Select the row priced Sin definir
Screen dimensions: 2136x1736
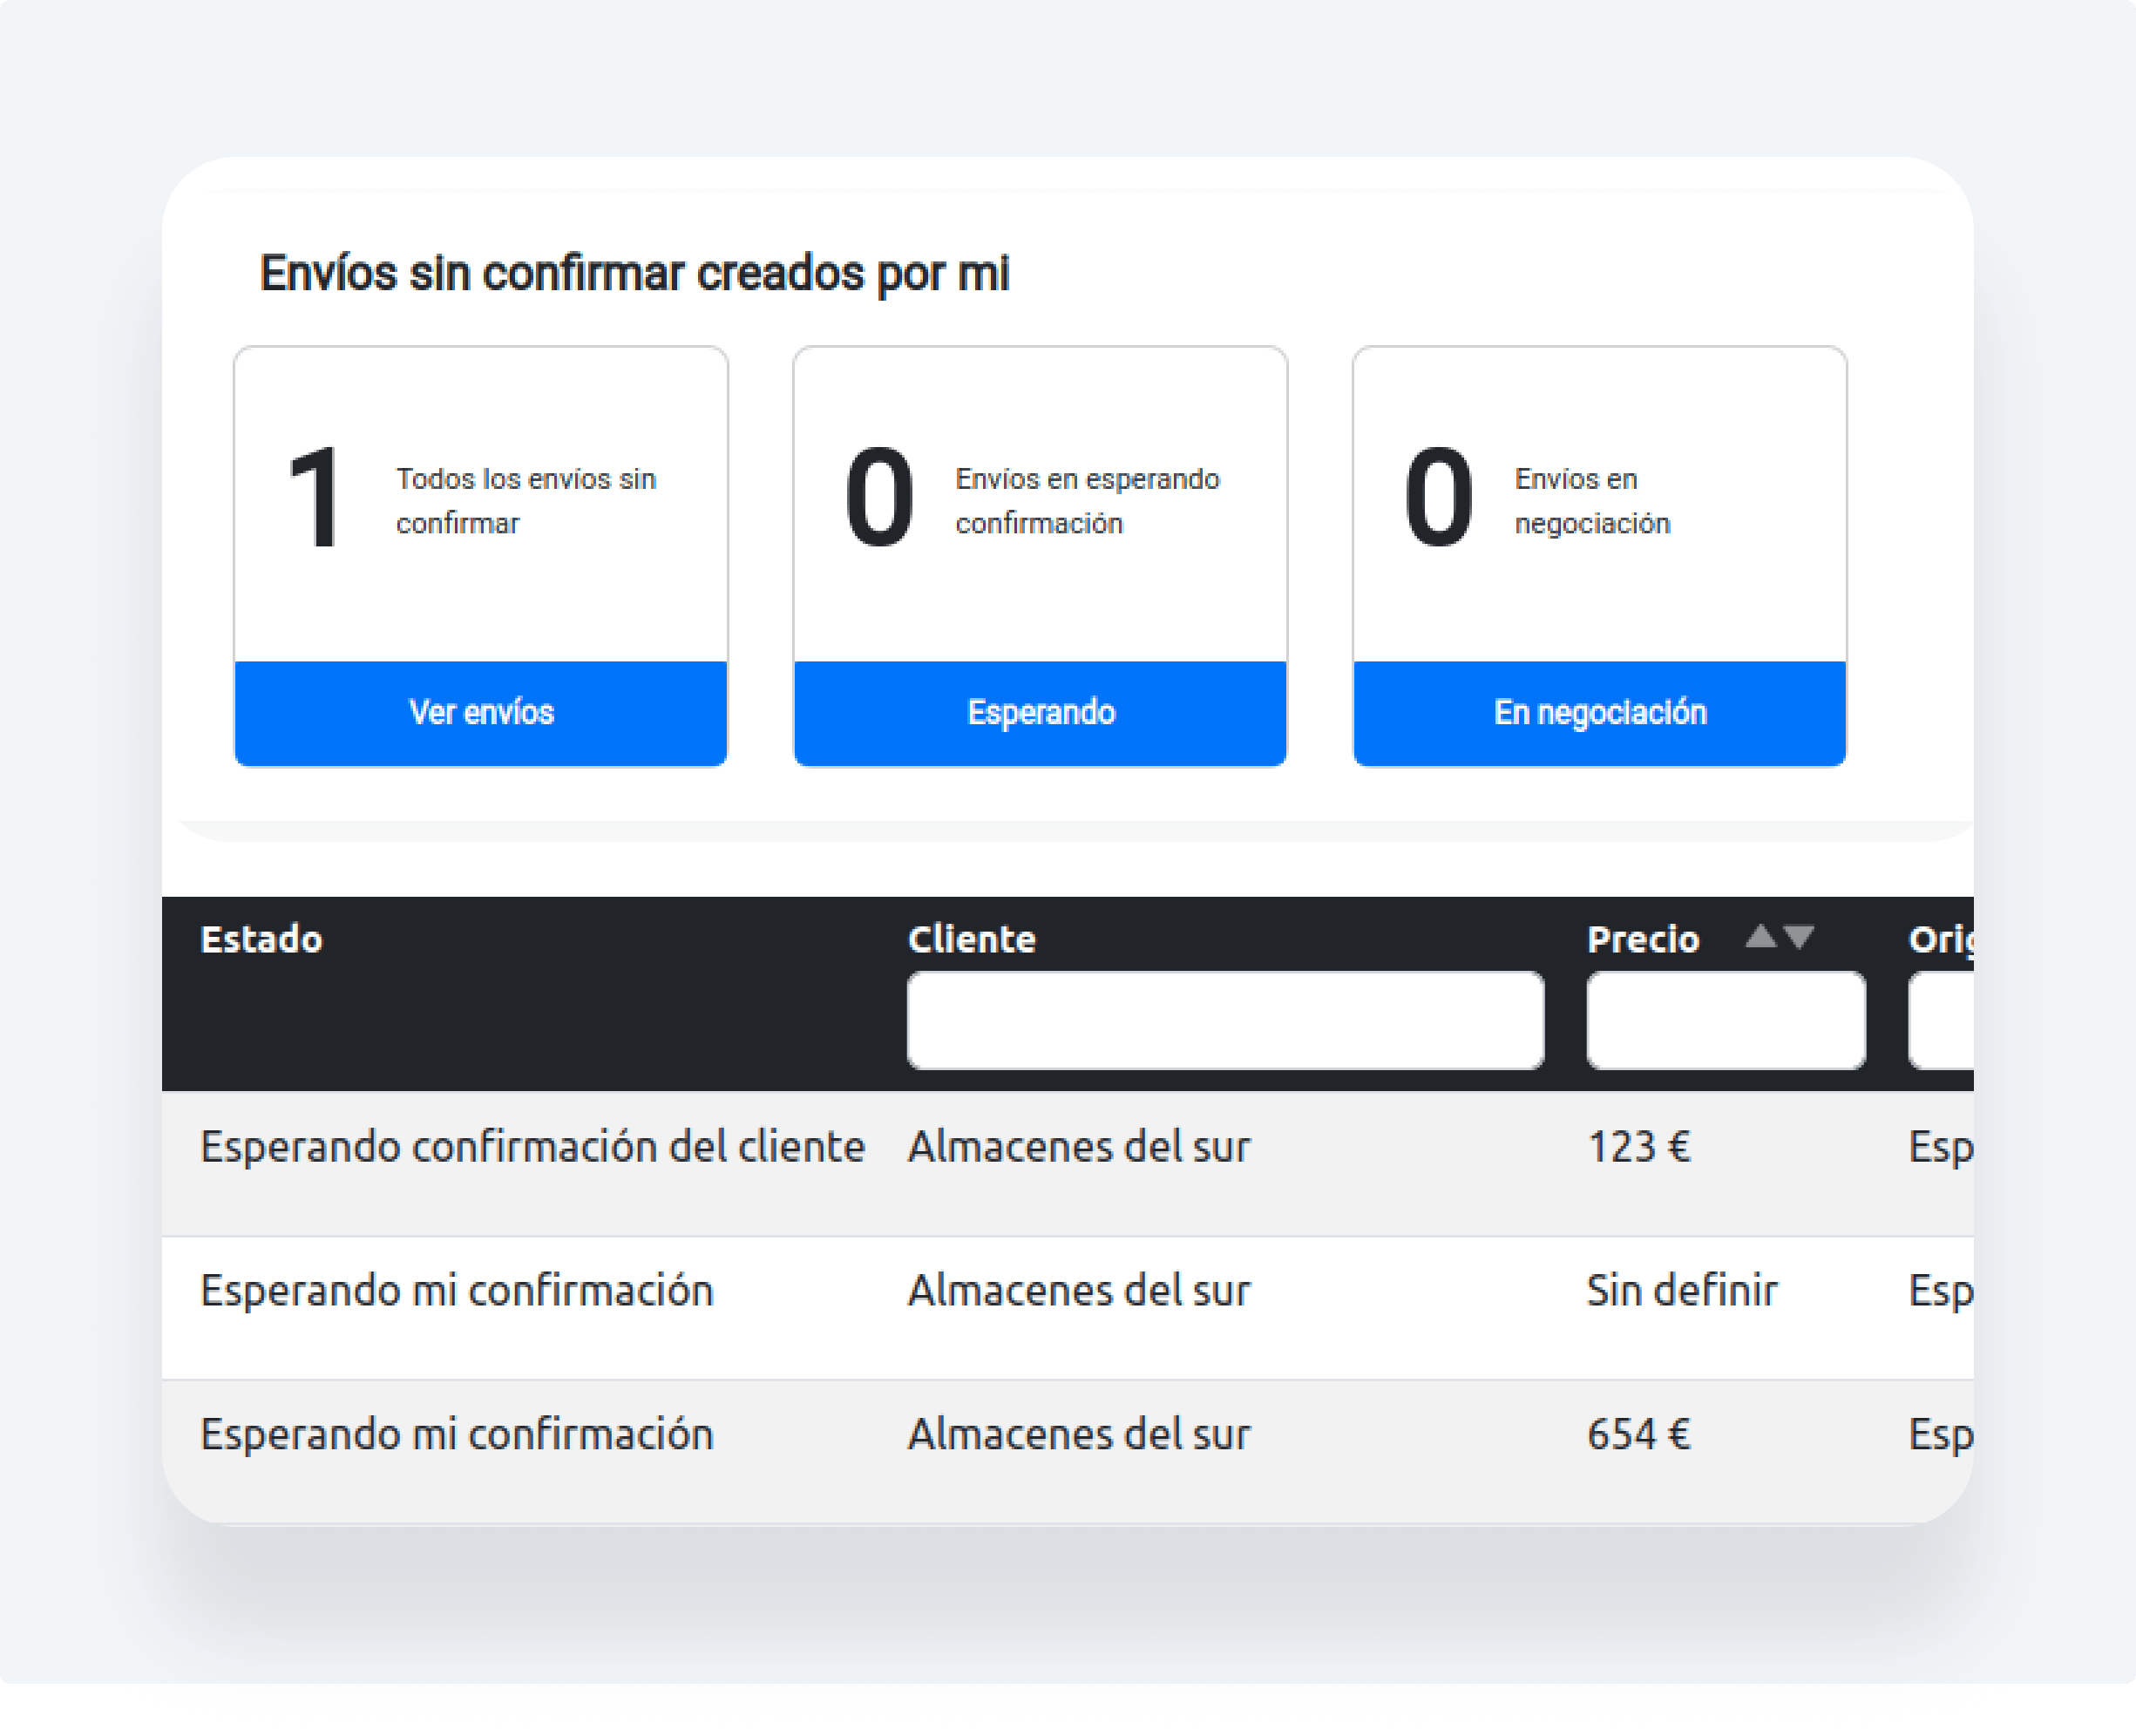(x=1682, y=1291)
